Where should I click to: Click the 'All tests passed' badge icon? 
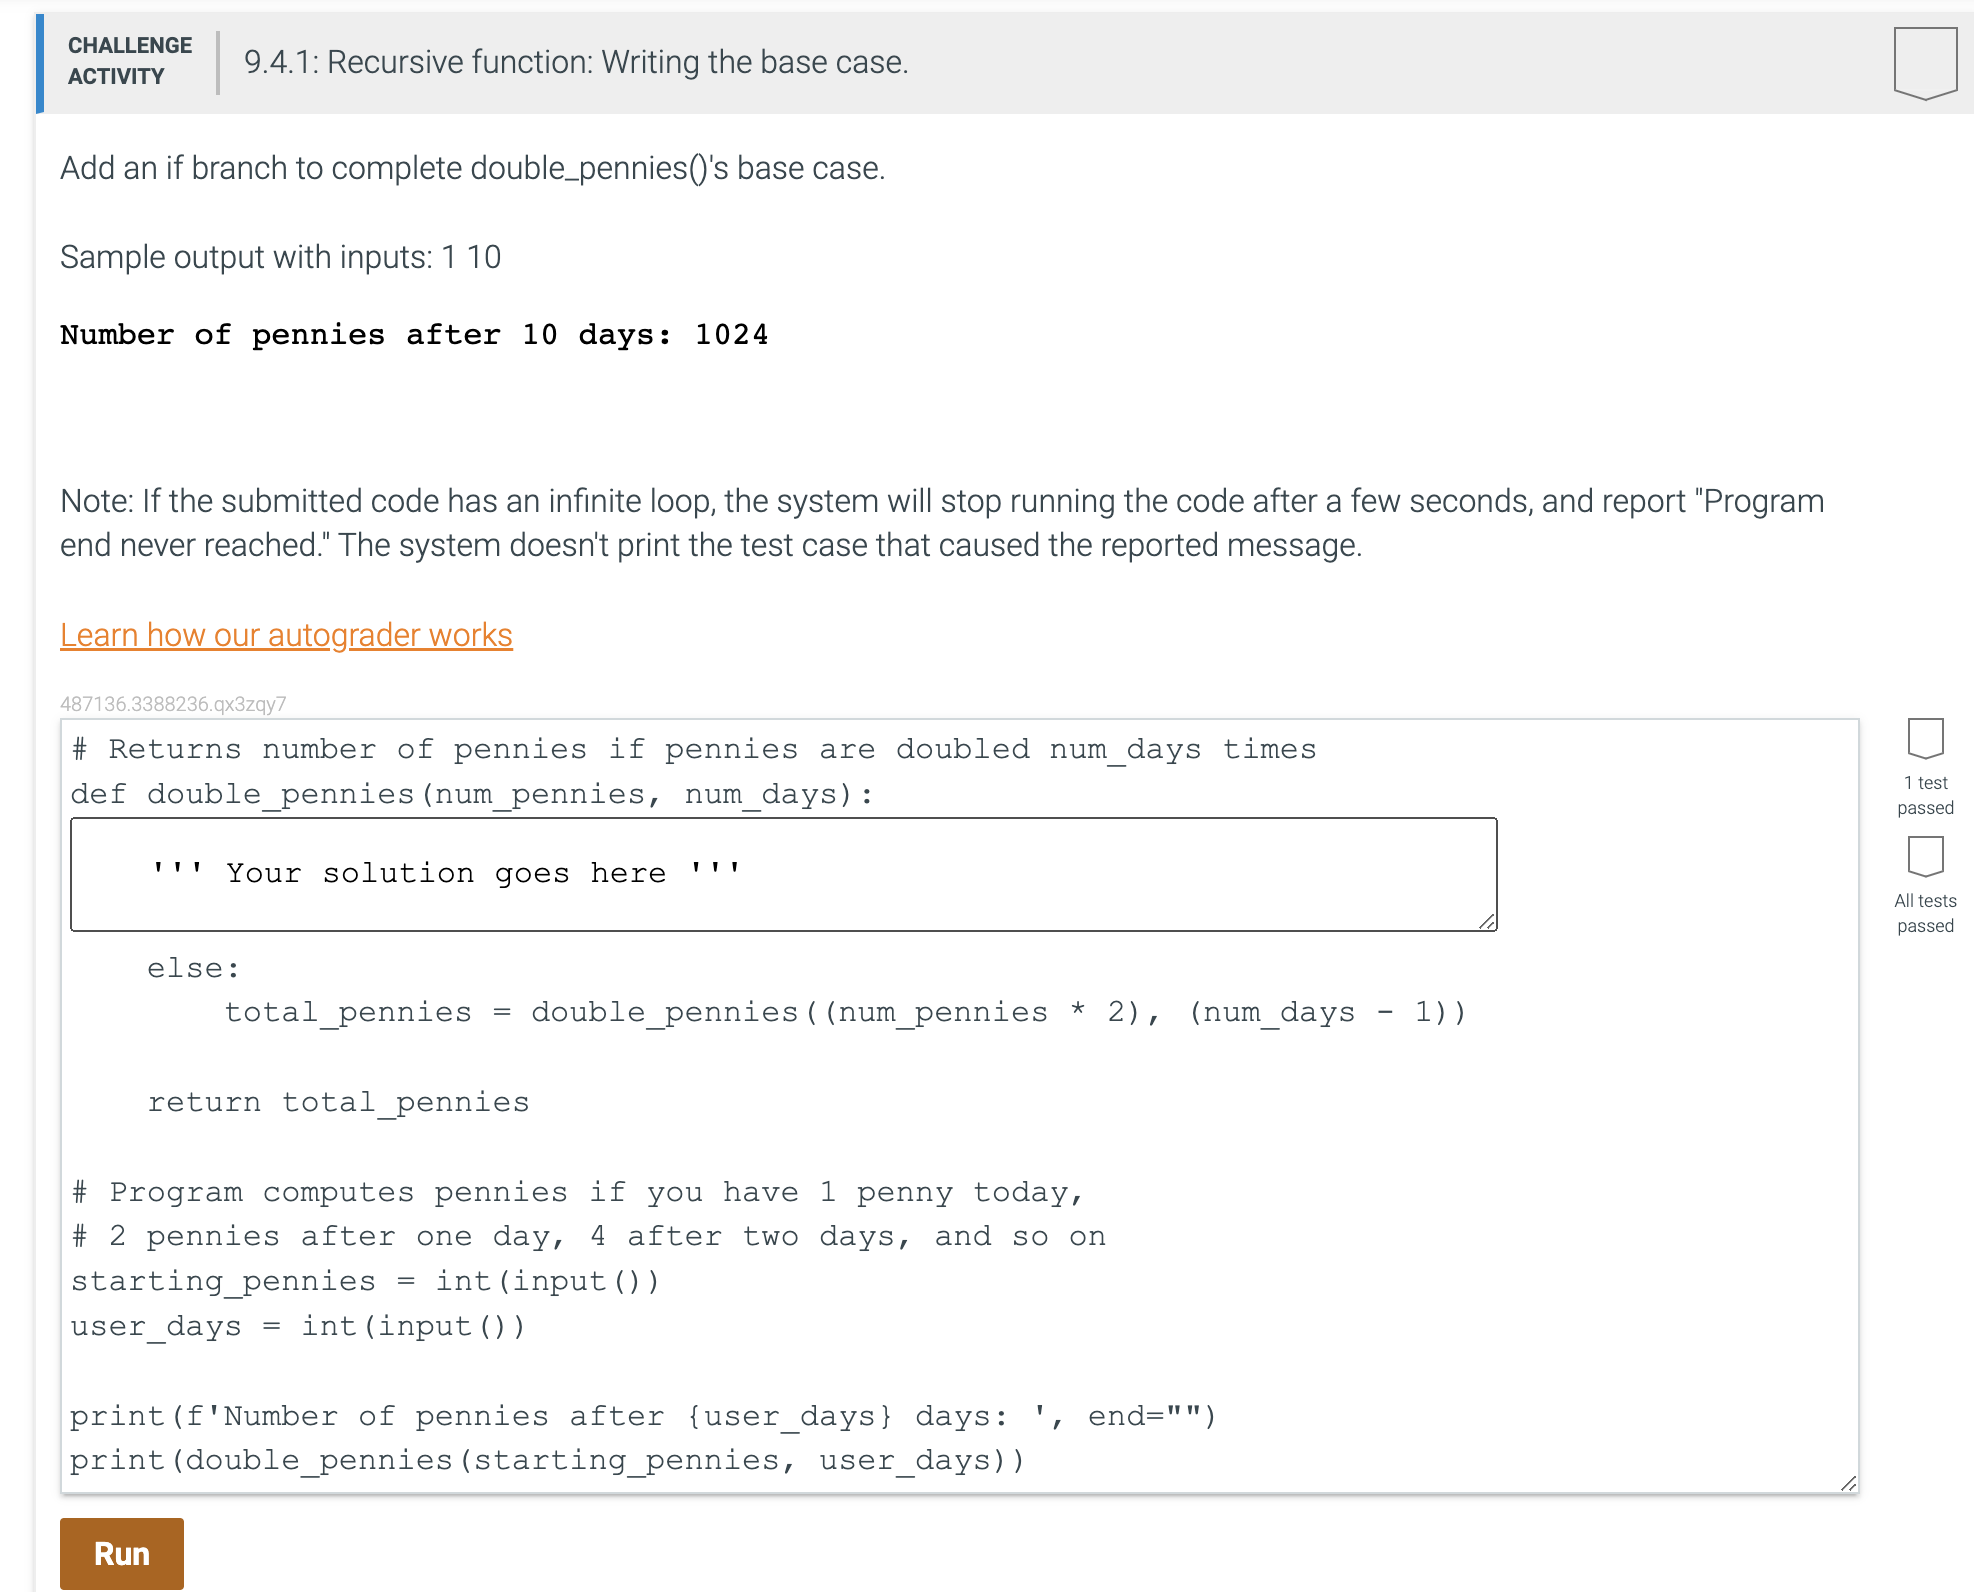tap(1924, 856)
